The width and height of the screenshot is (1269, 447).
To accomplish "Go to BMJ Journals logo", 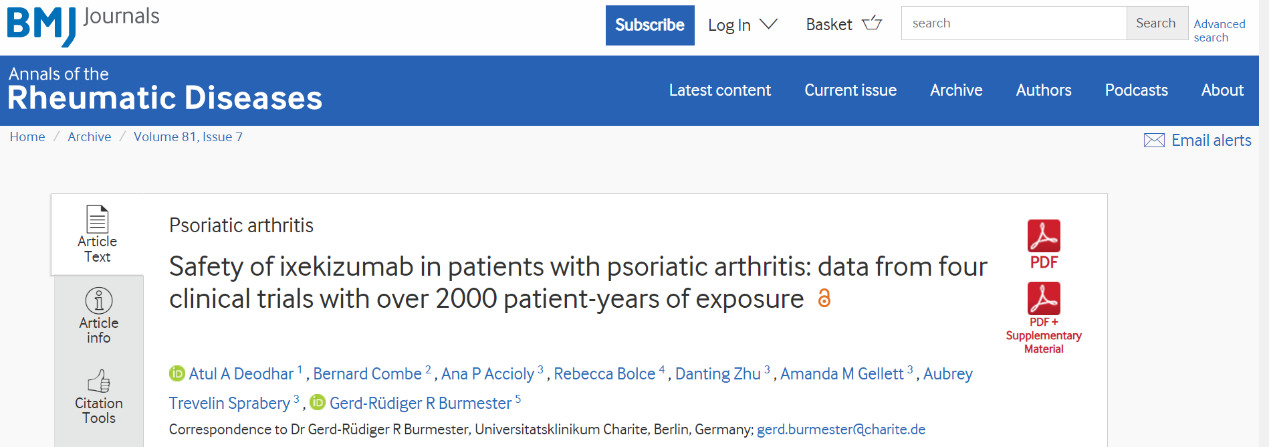I will [x=83, y=24].
